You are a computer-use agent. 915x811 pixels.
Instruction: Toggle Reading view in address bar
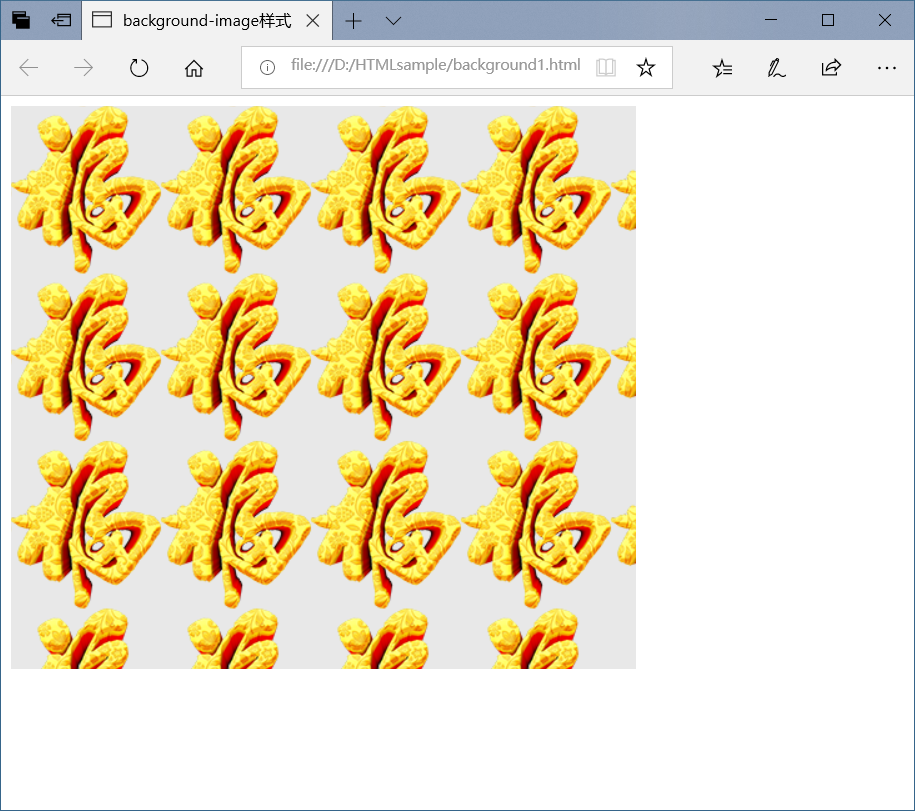click(x=605, y=67)
